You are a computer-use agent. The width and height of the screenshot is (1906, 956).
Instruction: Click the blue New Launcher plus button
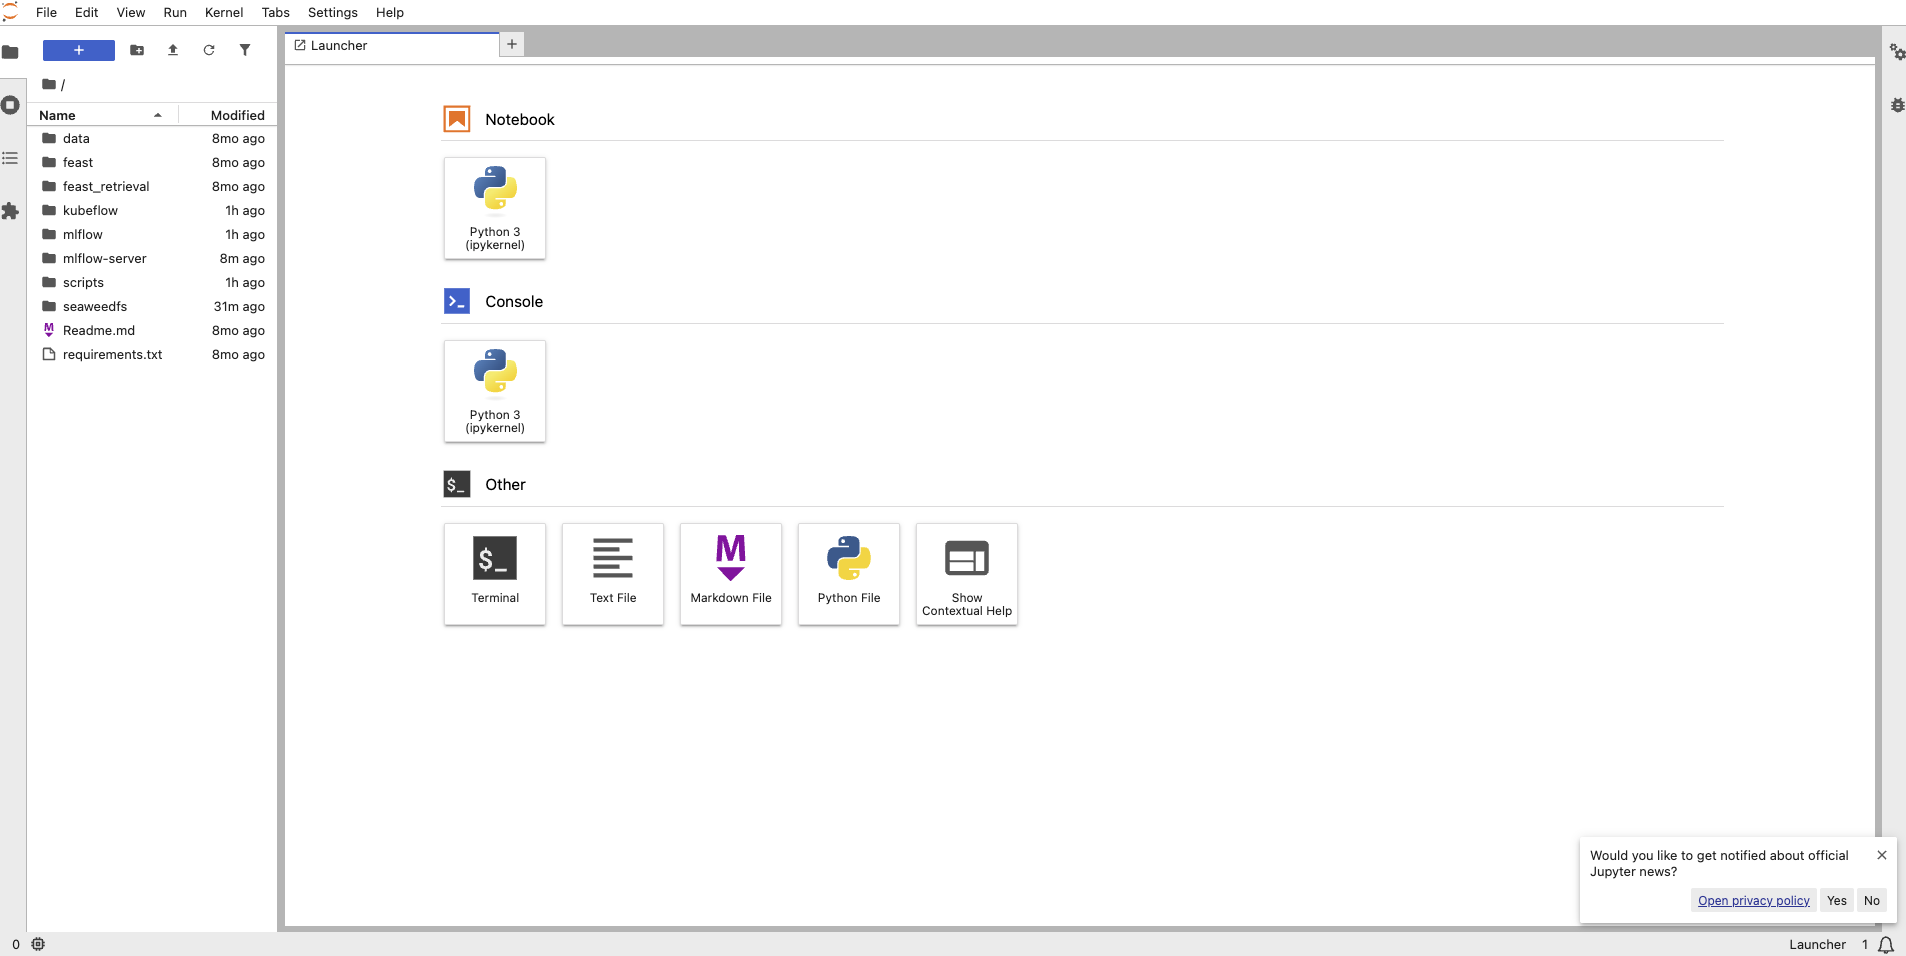point(79,50)
